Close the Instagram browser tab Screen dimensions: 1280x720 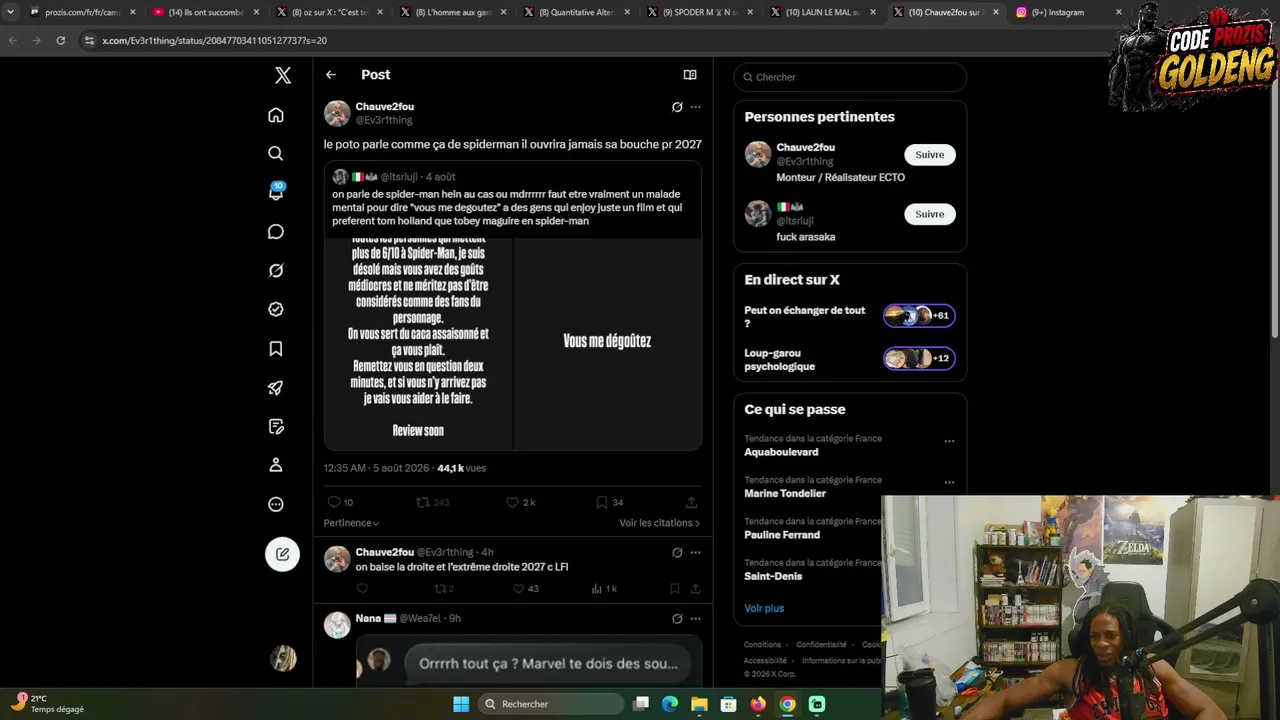pyautogui.click(x=1118, y=12)
